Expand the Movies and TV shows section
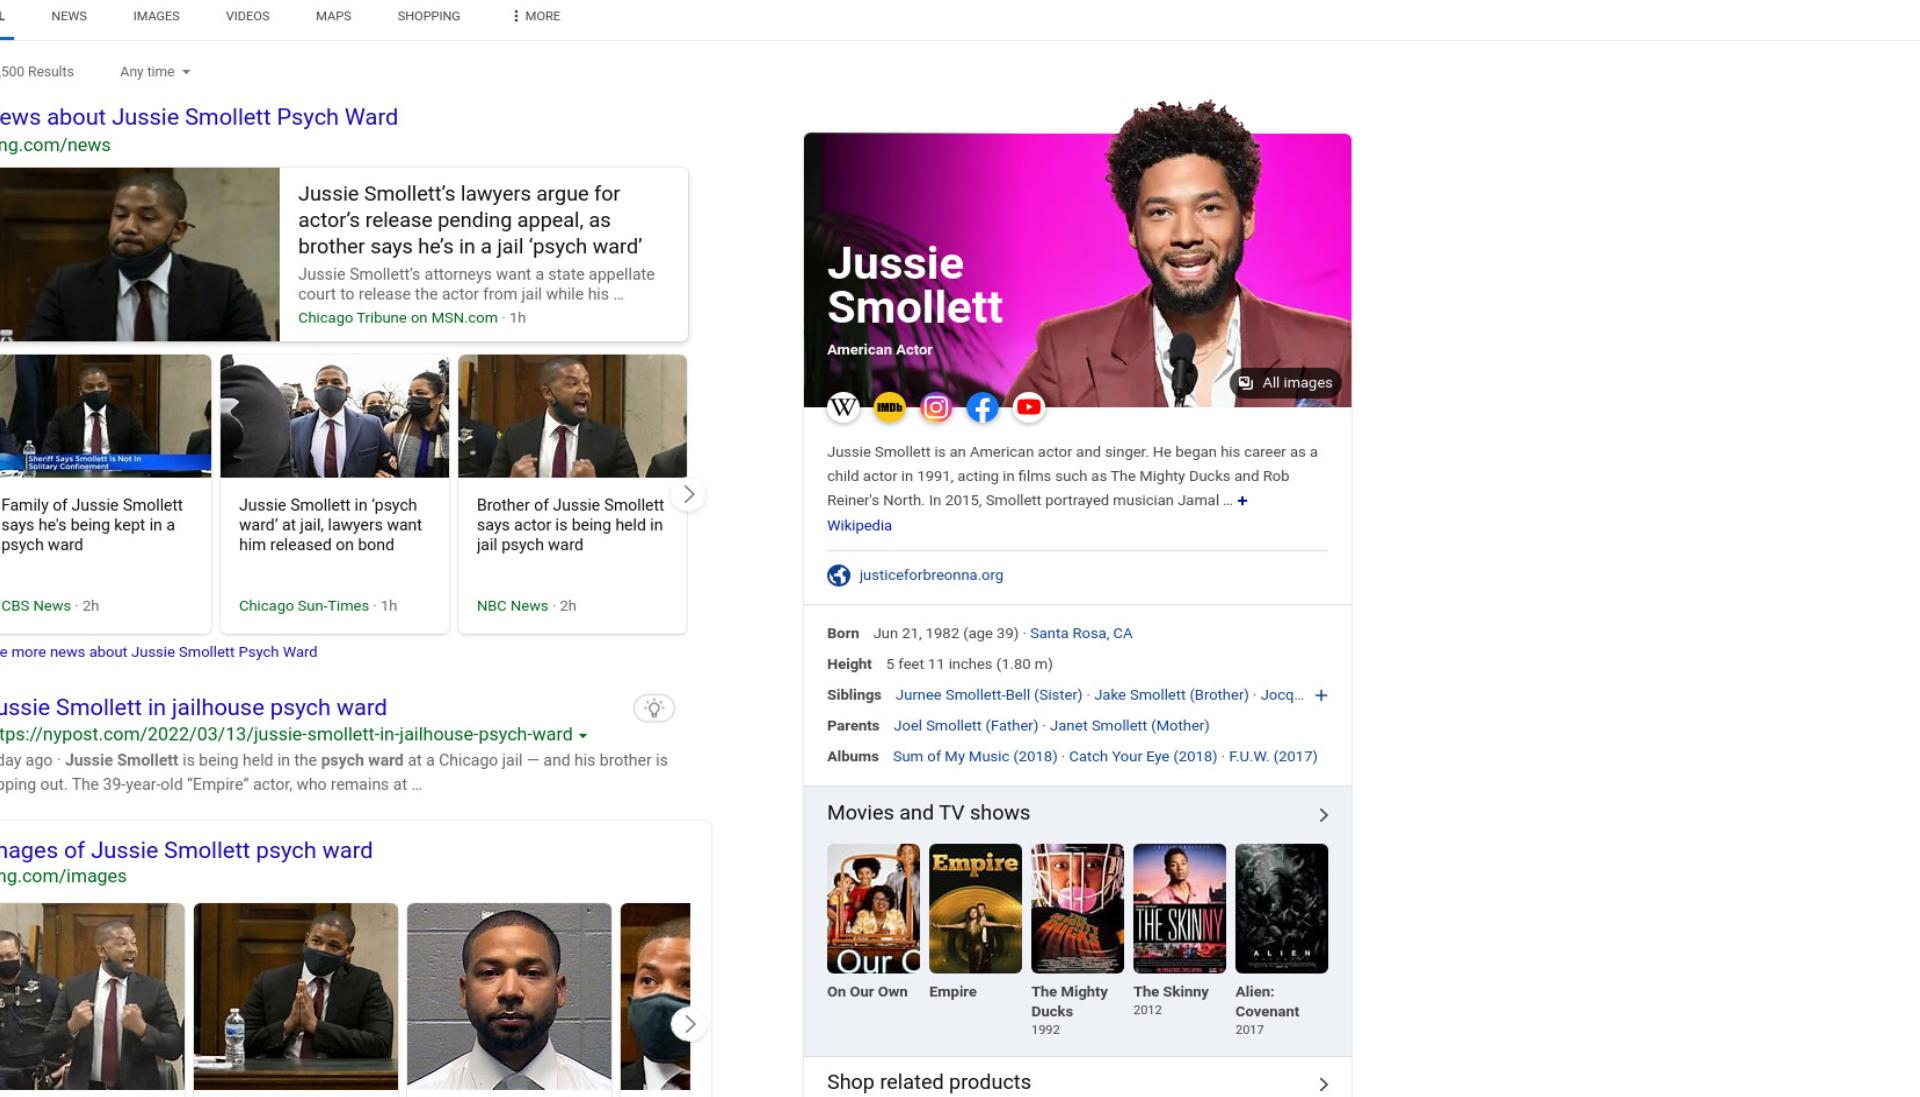1920x1097 pixels. coord(1323,815)
